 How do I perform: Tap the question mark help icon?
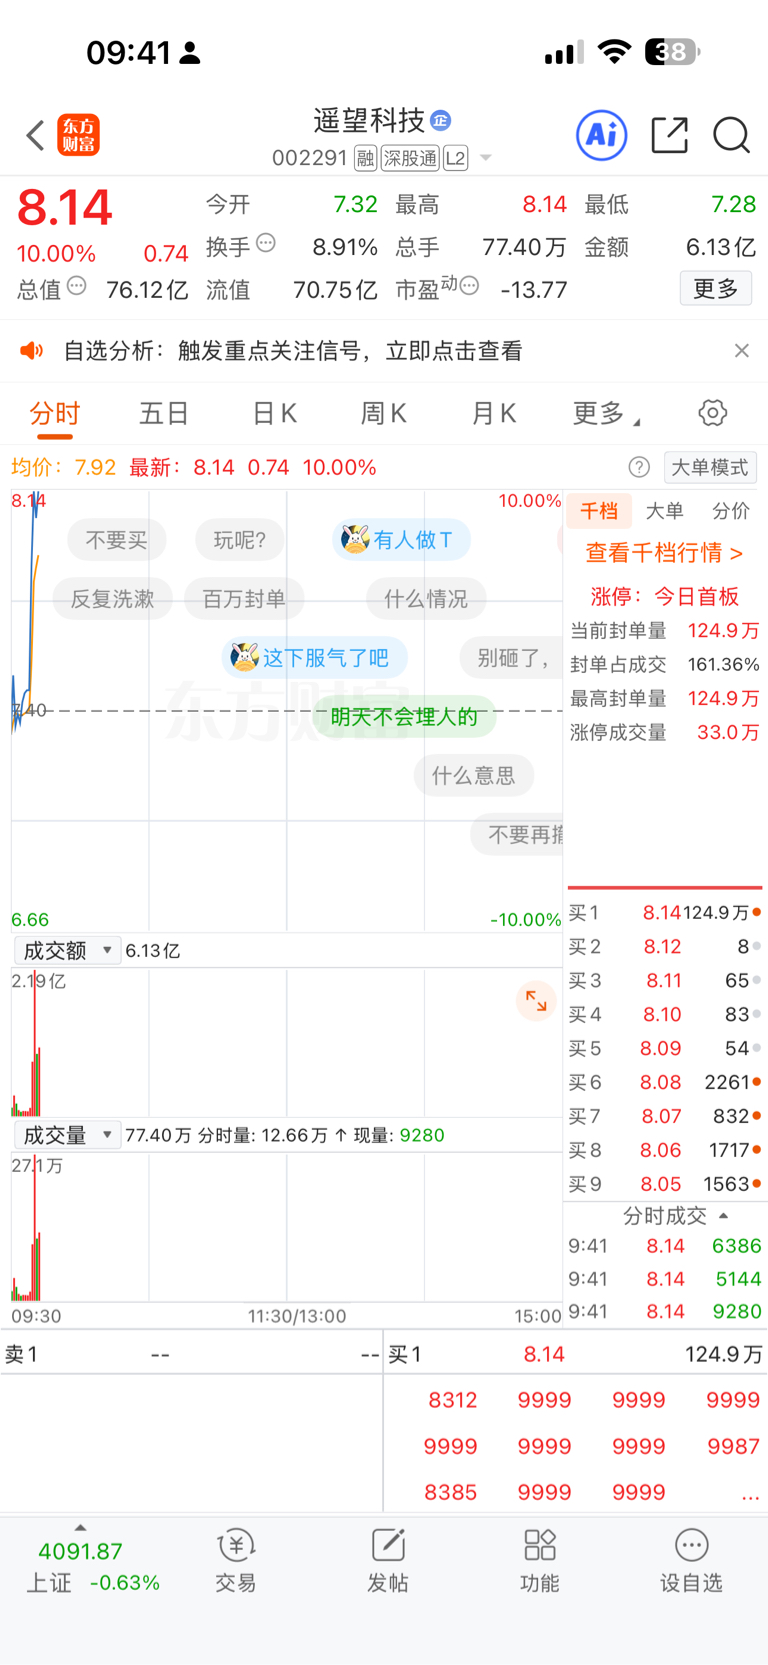(x=639, y=467)
